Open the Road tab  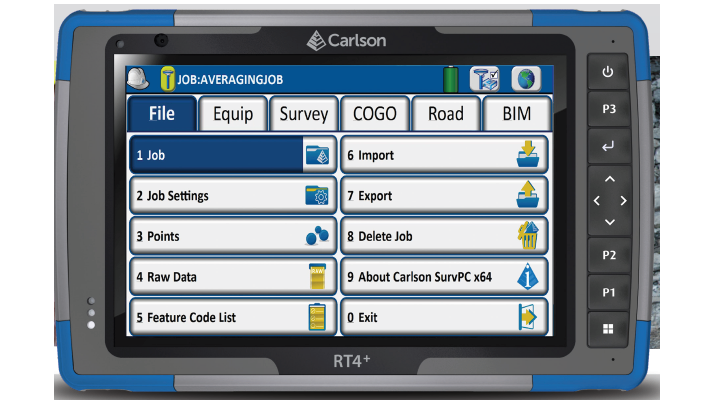pos(446,114)
